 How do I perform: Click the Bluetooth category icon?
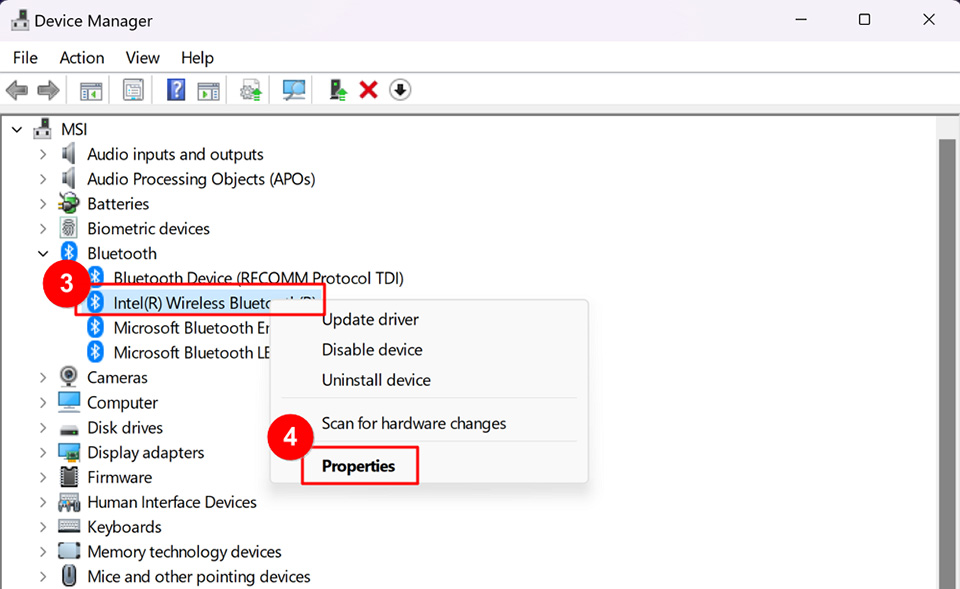coord(69,252)
